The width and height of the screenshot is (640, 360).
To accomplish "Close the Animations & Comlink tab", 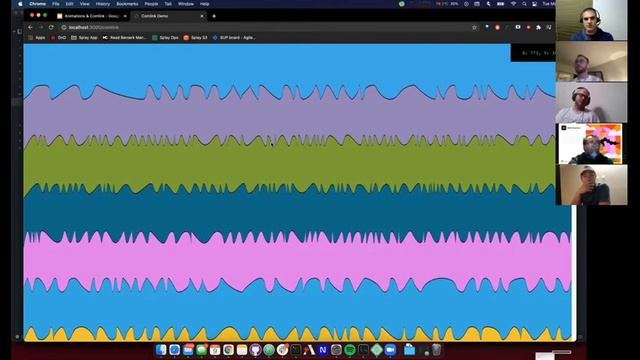I will [125, 16].
